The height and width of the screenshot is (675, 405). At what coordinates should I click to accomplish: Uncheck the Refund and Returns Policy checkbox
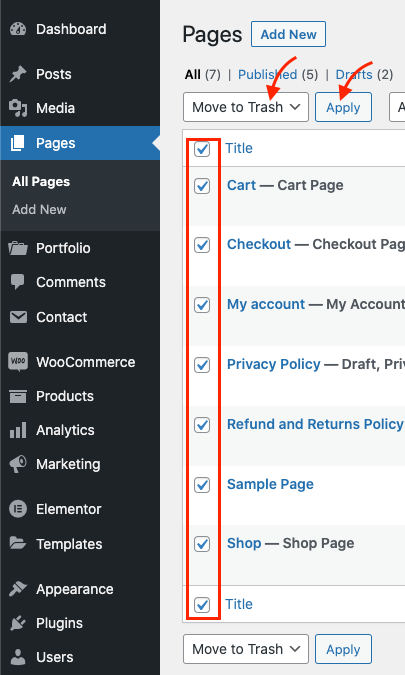[x=202, y=425]
